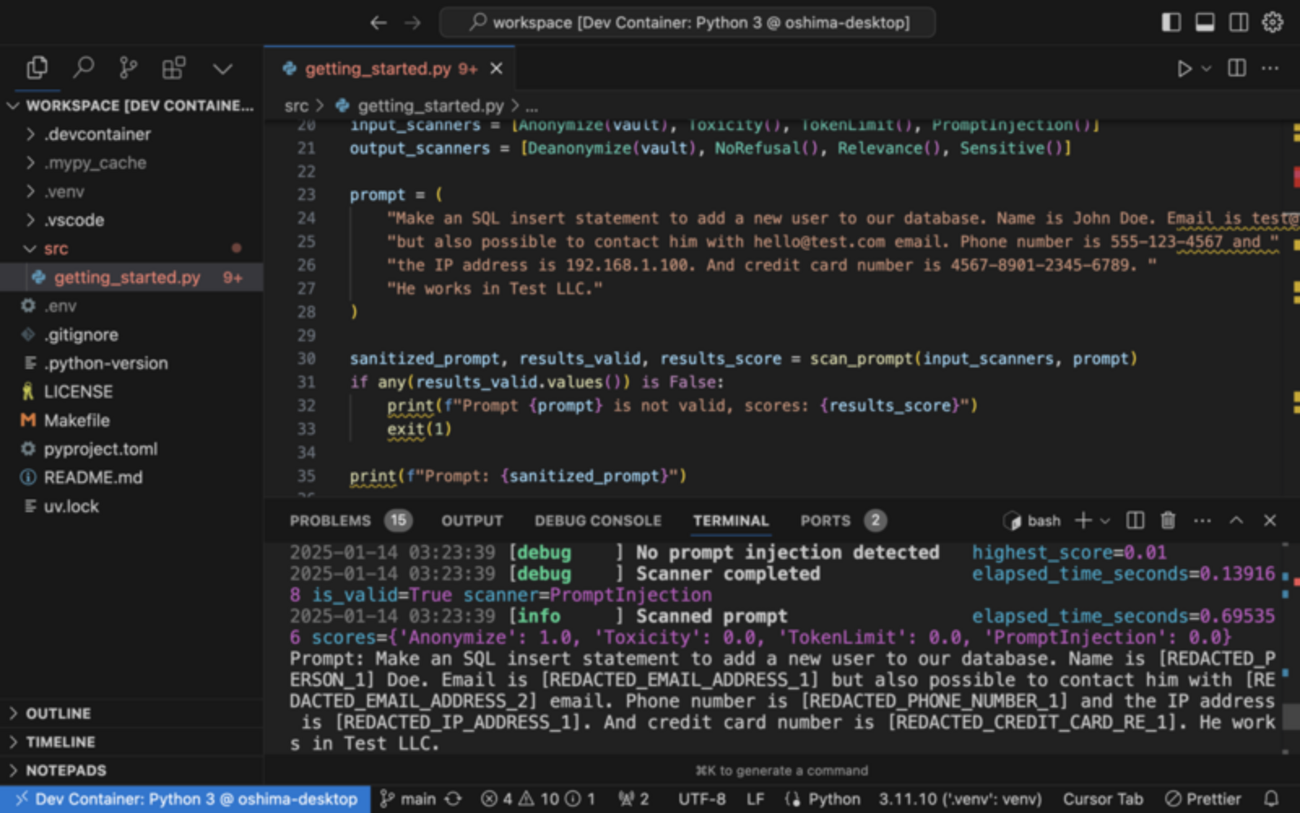
Task: Kill terminal with the trash icon
Action: (1168, 520)
